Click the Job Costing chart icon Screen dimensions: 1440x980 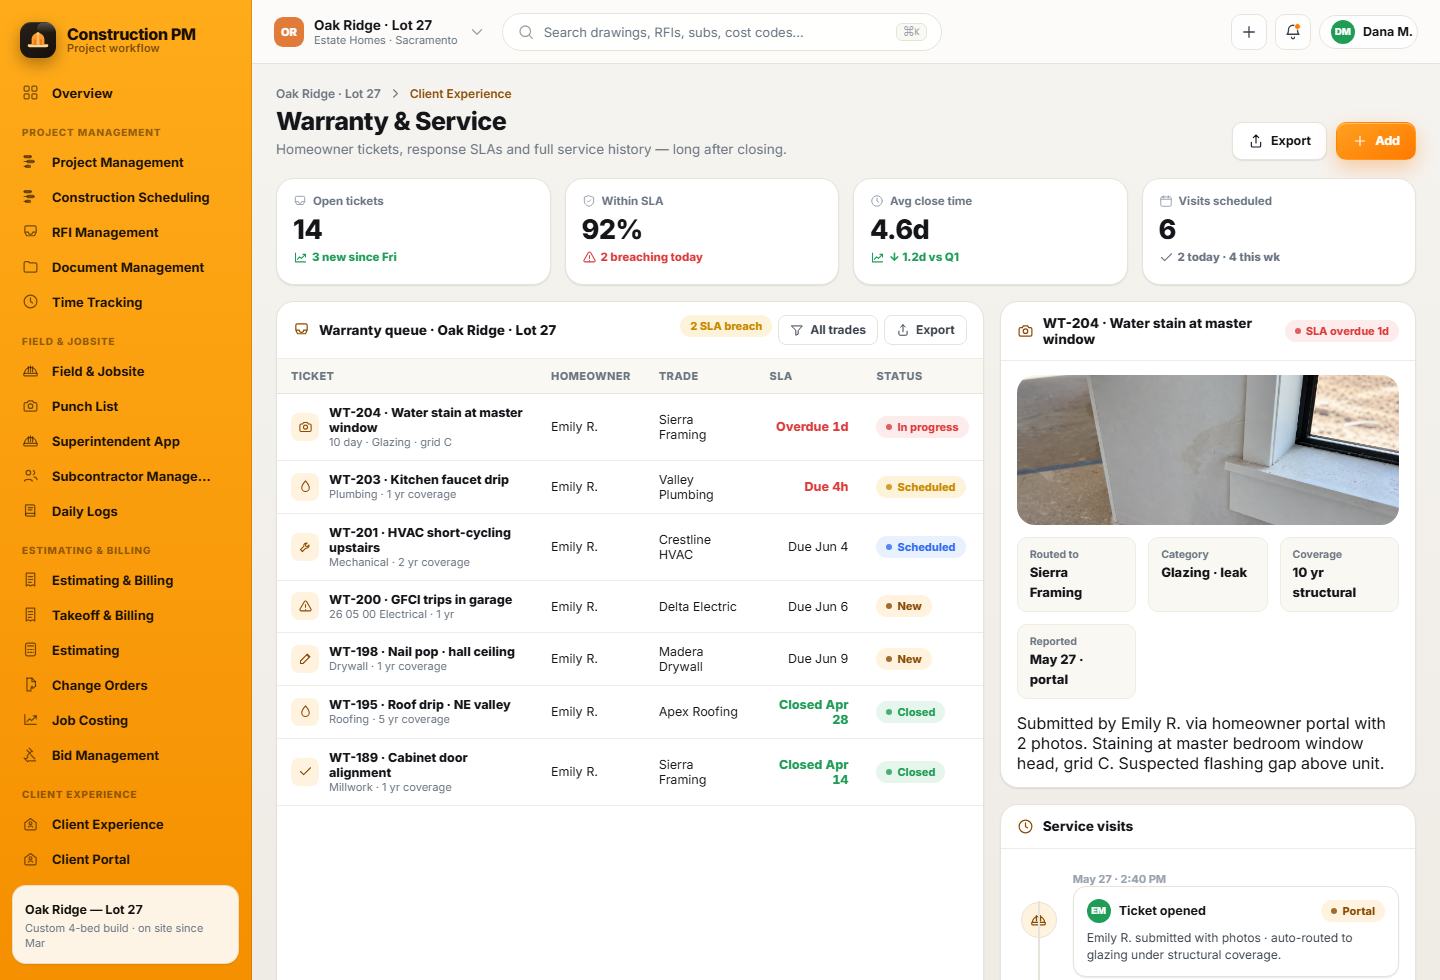[31, 720]
